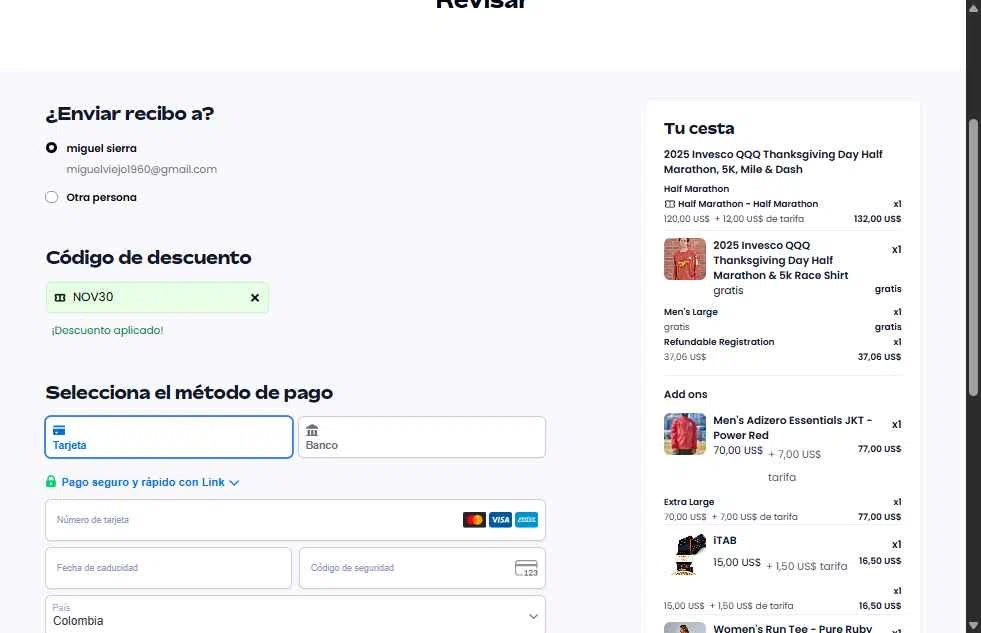Click the 132,00 US$ price
This screenshot has height=633, width=981.
(877, 219)
